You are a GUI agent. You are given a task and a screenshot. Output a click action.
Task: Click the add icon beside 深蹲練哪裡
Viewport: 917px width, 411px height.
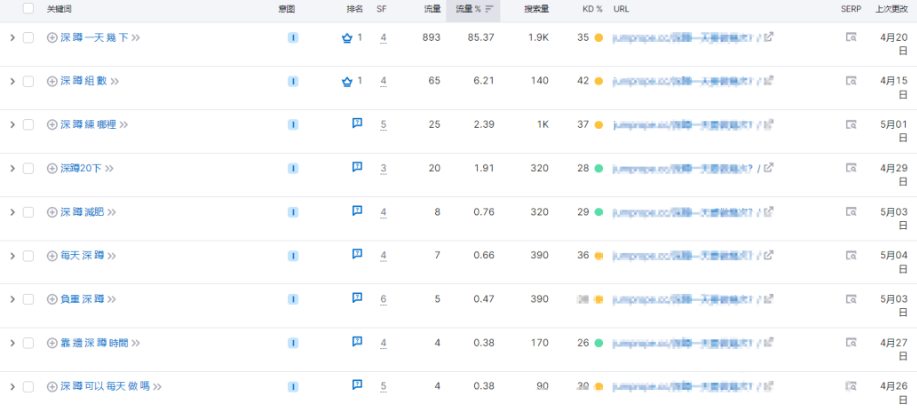52,125
